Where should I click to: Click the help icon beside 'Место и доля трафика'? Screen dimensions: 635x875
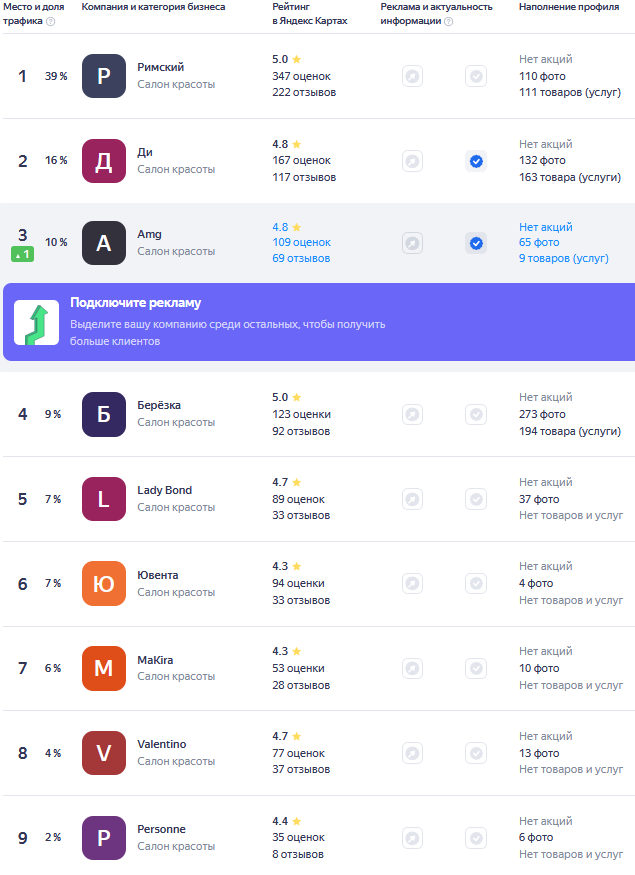pos(51,21)
